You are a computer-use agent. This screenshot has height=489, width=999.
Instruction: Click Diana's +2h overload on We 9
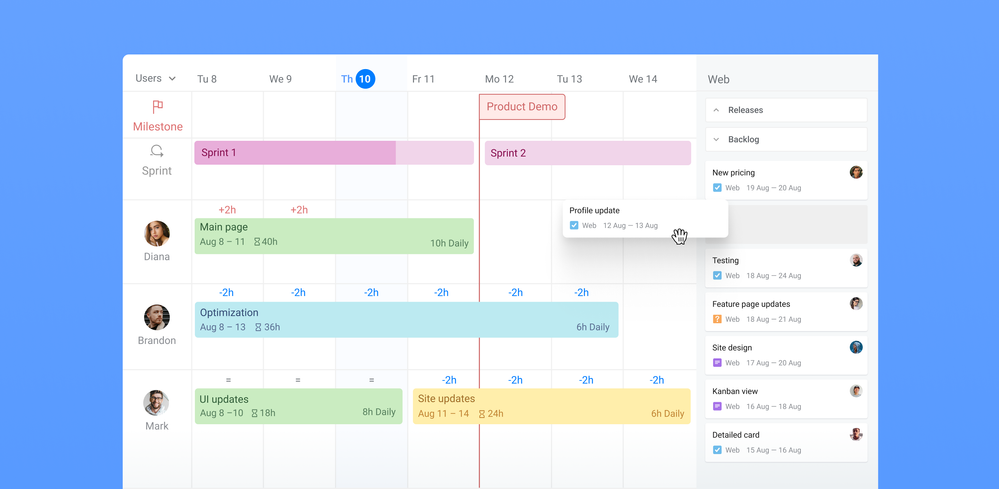(x=299, y=209)
